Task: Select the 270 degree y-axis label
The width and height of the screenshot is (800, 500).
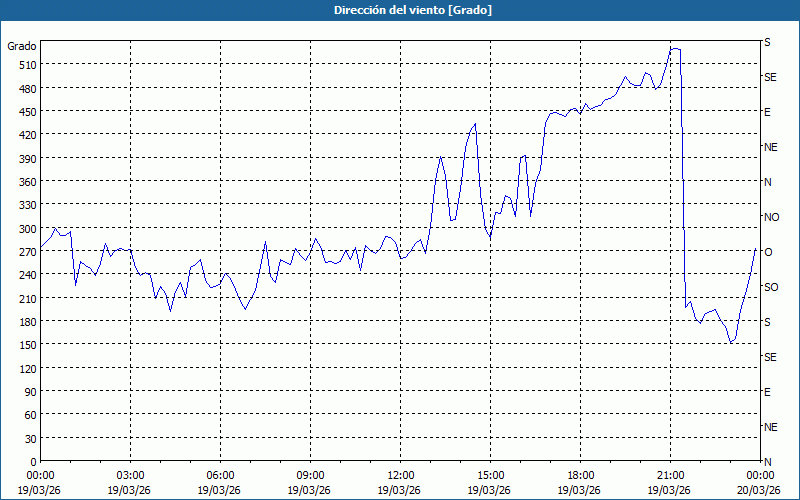Action: coord(24,252)
